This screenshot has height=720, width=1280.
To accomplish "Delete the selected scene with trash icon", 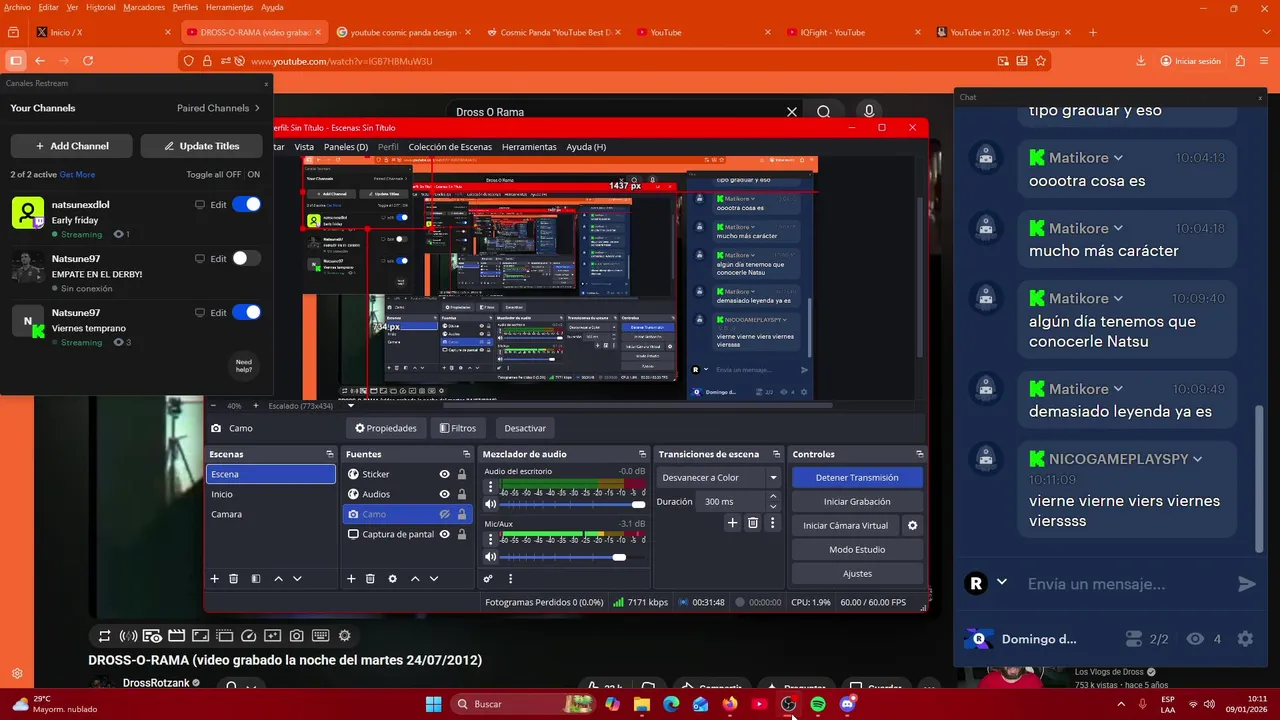I will click(234, 578).
